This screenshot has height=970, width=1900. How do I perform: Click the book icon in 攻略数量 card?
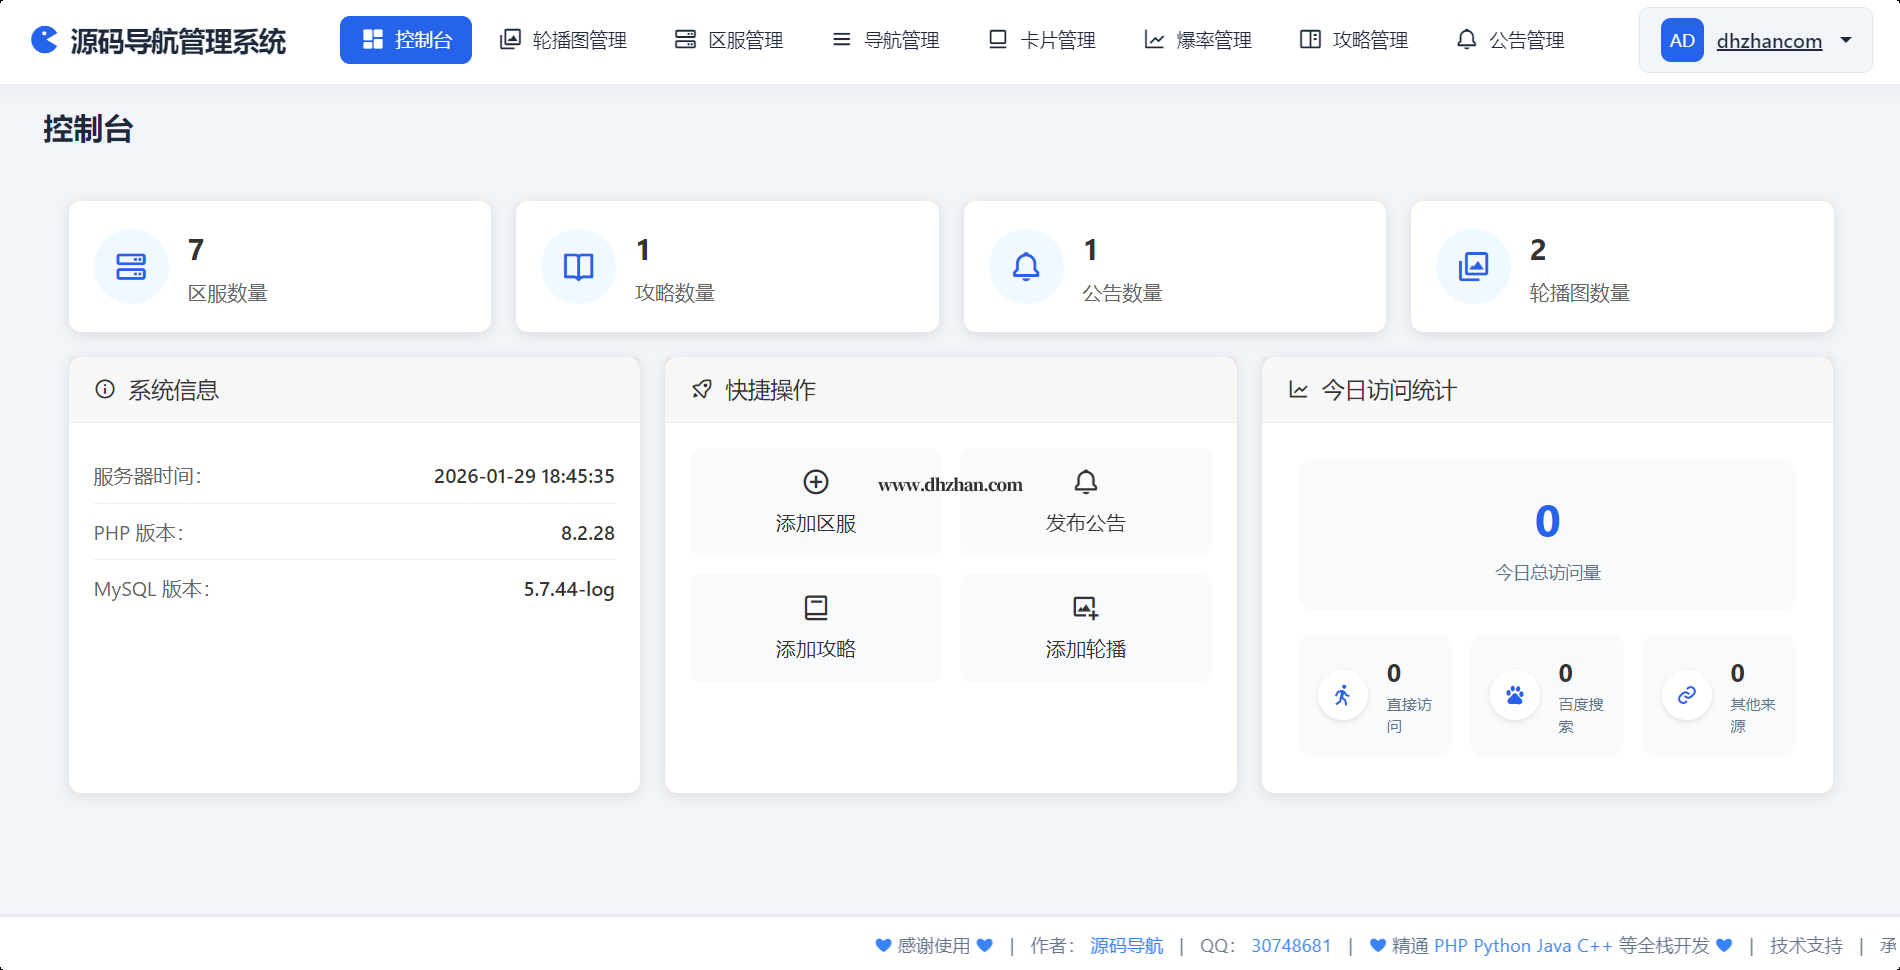pos(578,267)
